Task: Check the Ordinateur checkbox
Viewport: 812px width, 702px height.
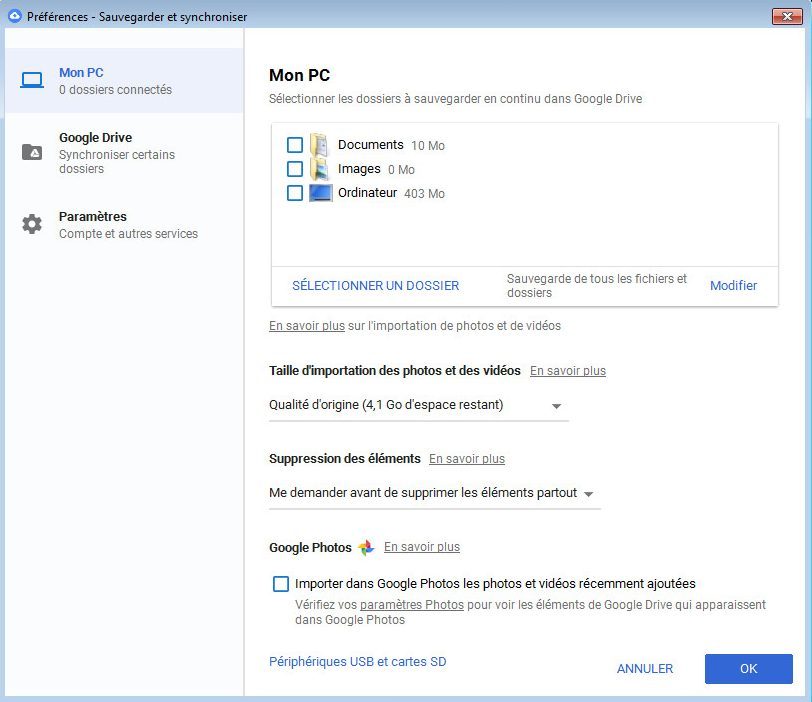Action: pos(295,193)
